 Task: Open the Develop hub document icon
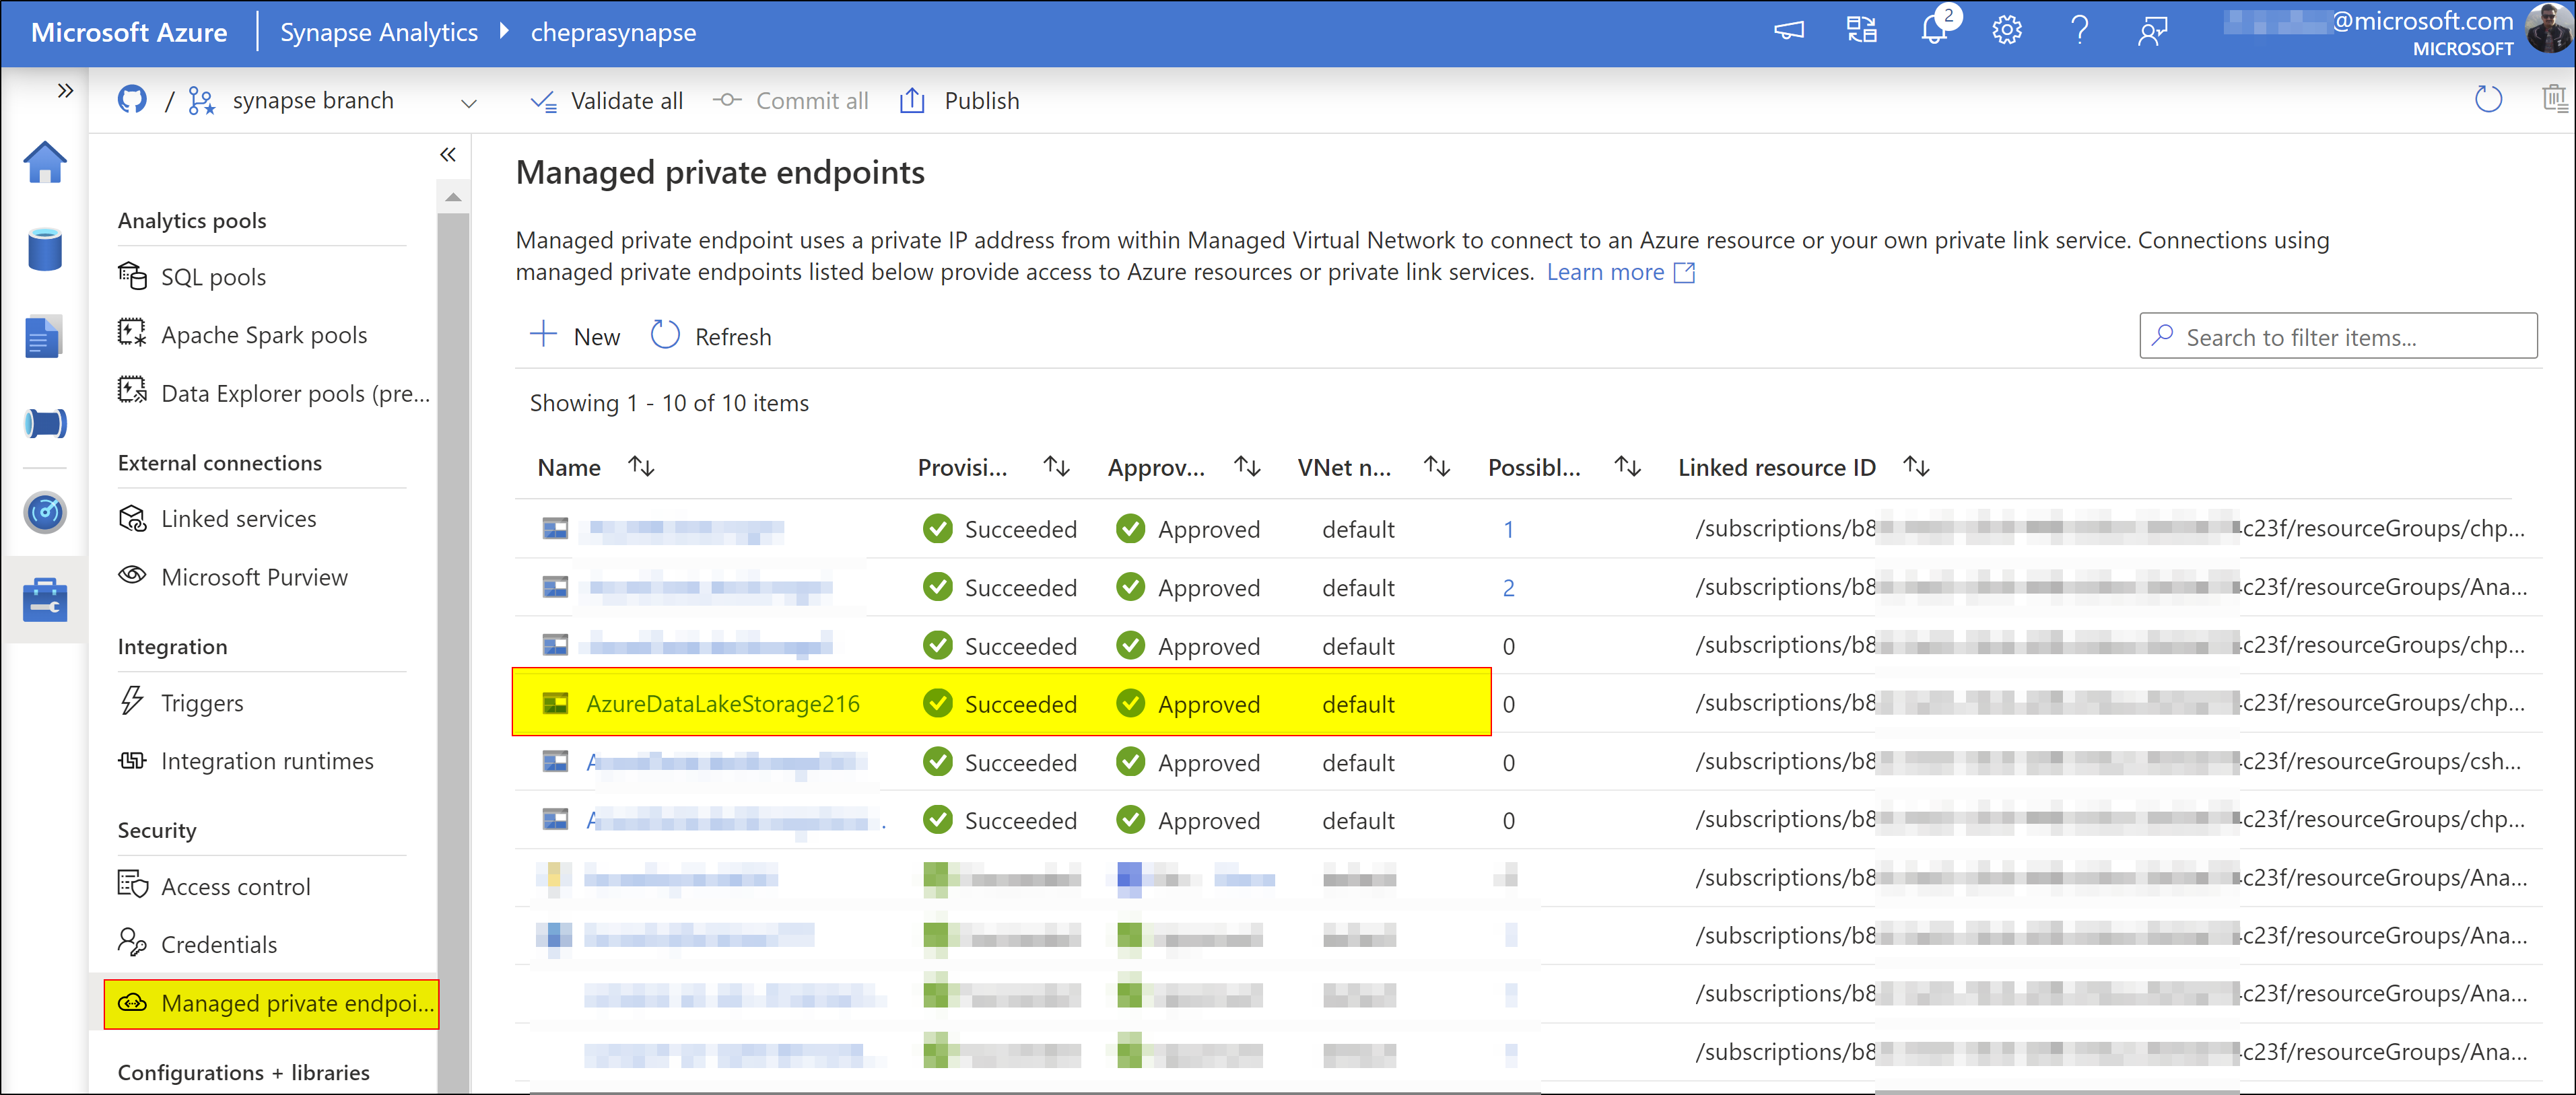pos(44,337)
